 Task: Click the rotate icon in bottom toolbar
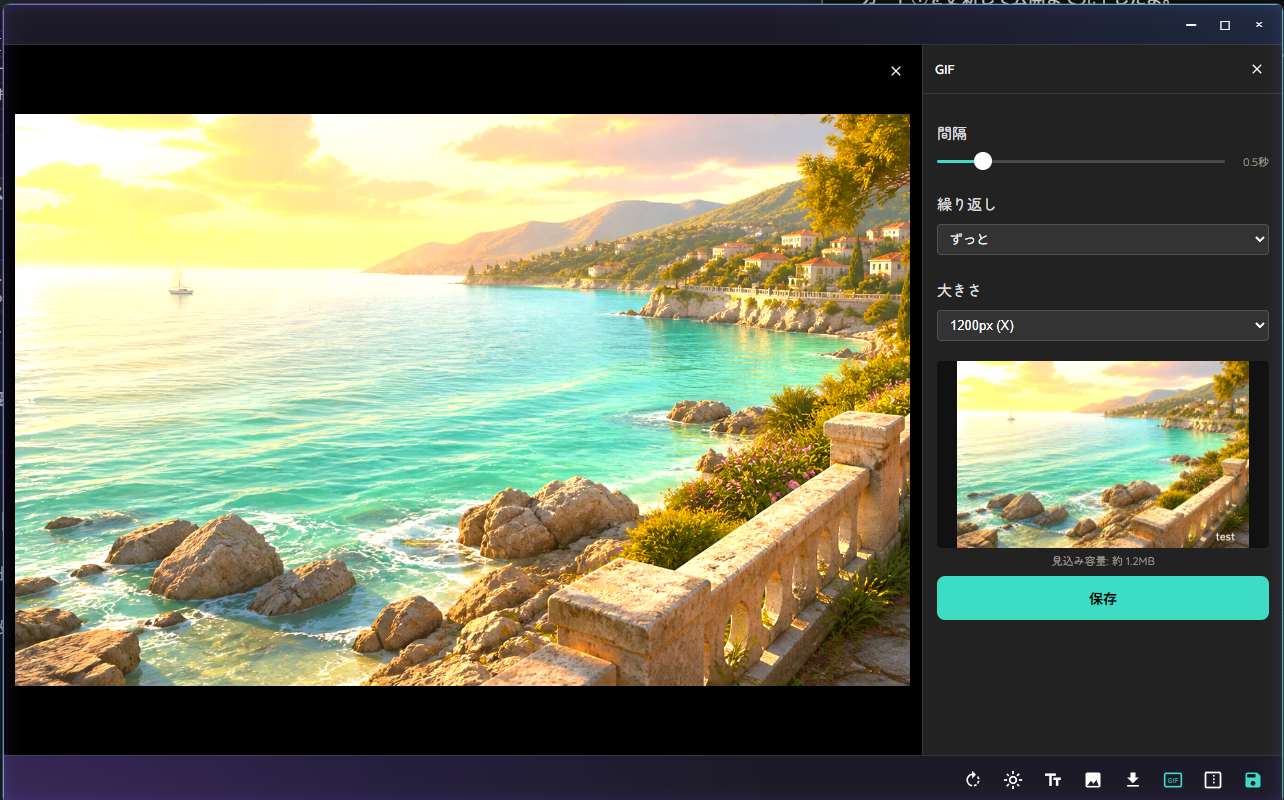point(973,780)
